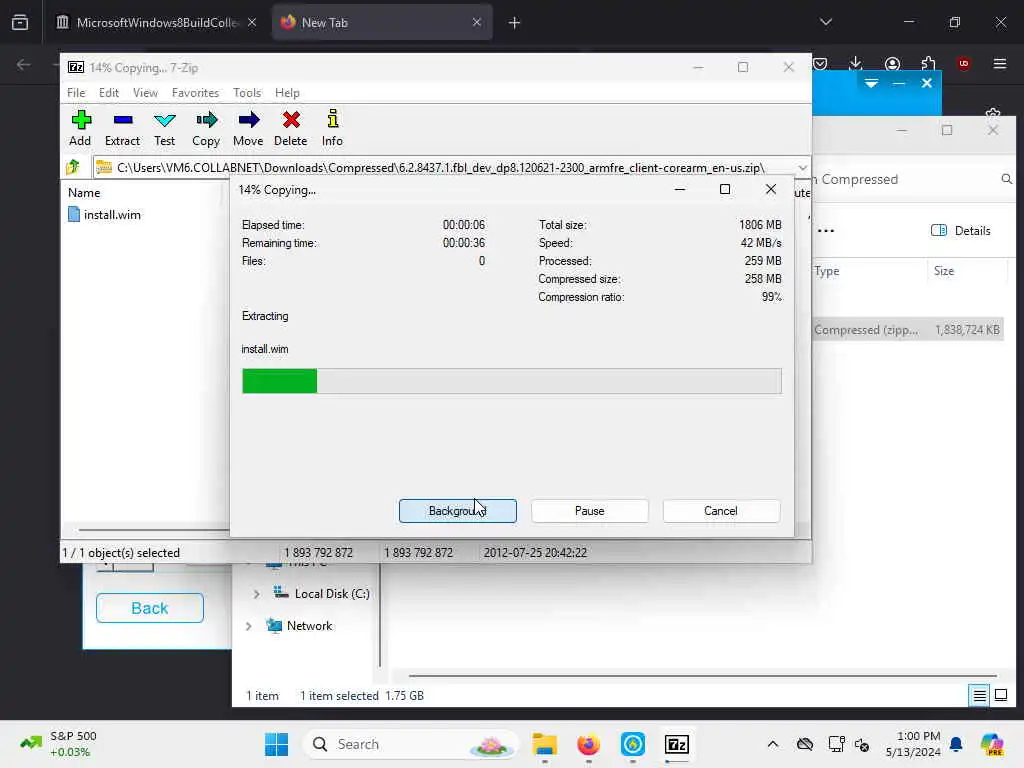This screenshot has width=1024, height=768.
Task: Open the Windows Start menu
Action: click(x=276, y=744)
